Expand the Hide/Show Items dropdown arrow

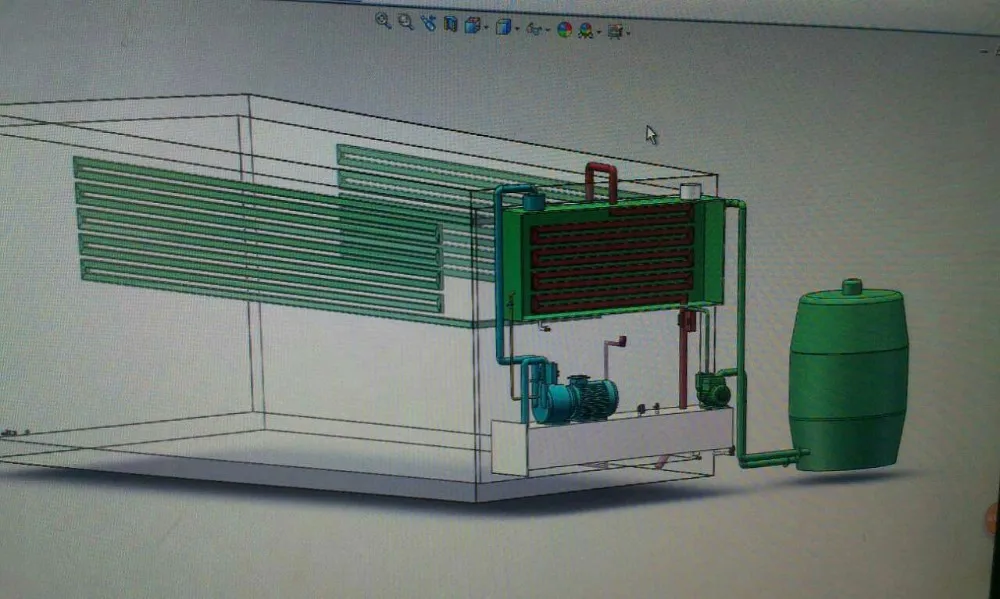pyautogui.click(x=547, y=31)
